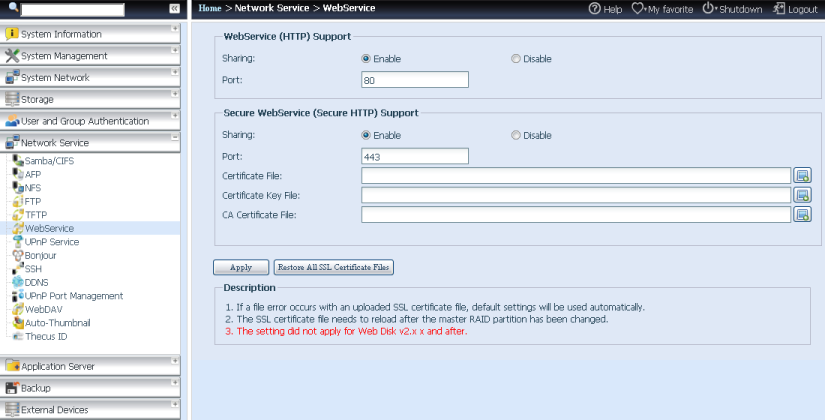825x420 pixels.
Task: Click the Backup icon
Action: [x=12, y=388]
